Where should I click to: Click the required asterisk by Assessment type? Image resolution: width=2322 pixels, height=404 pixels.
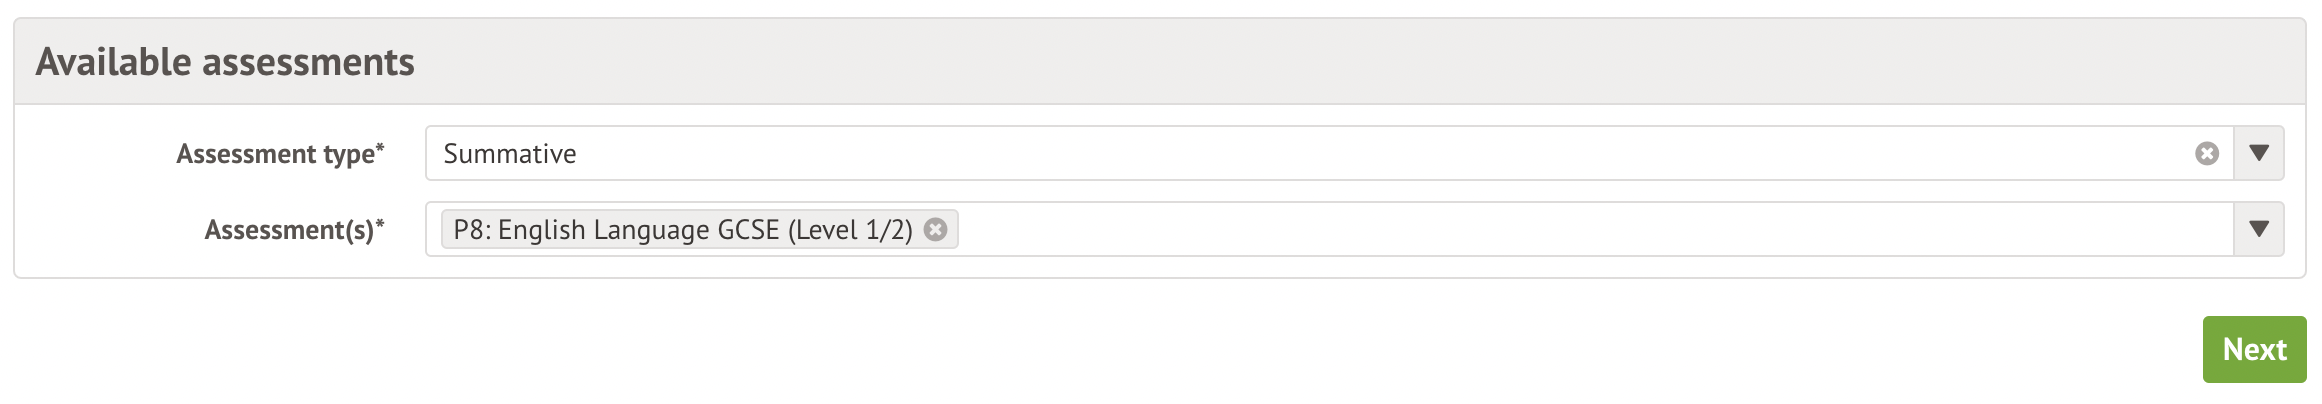(x=380, y=148)
